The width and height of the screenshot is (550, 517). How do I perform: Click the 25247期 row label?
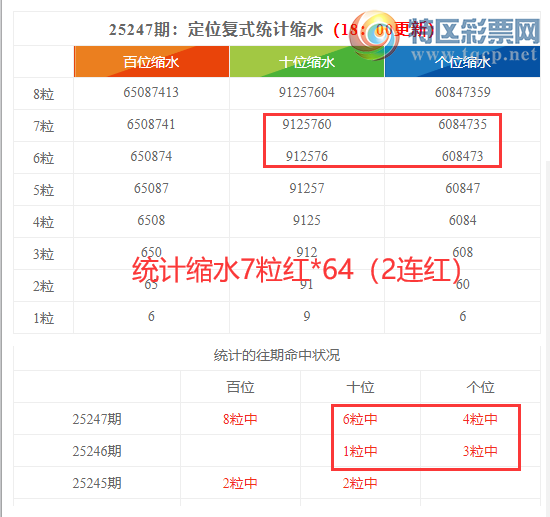[97, 419]
